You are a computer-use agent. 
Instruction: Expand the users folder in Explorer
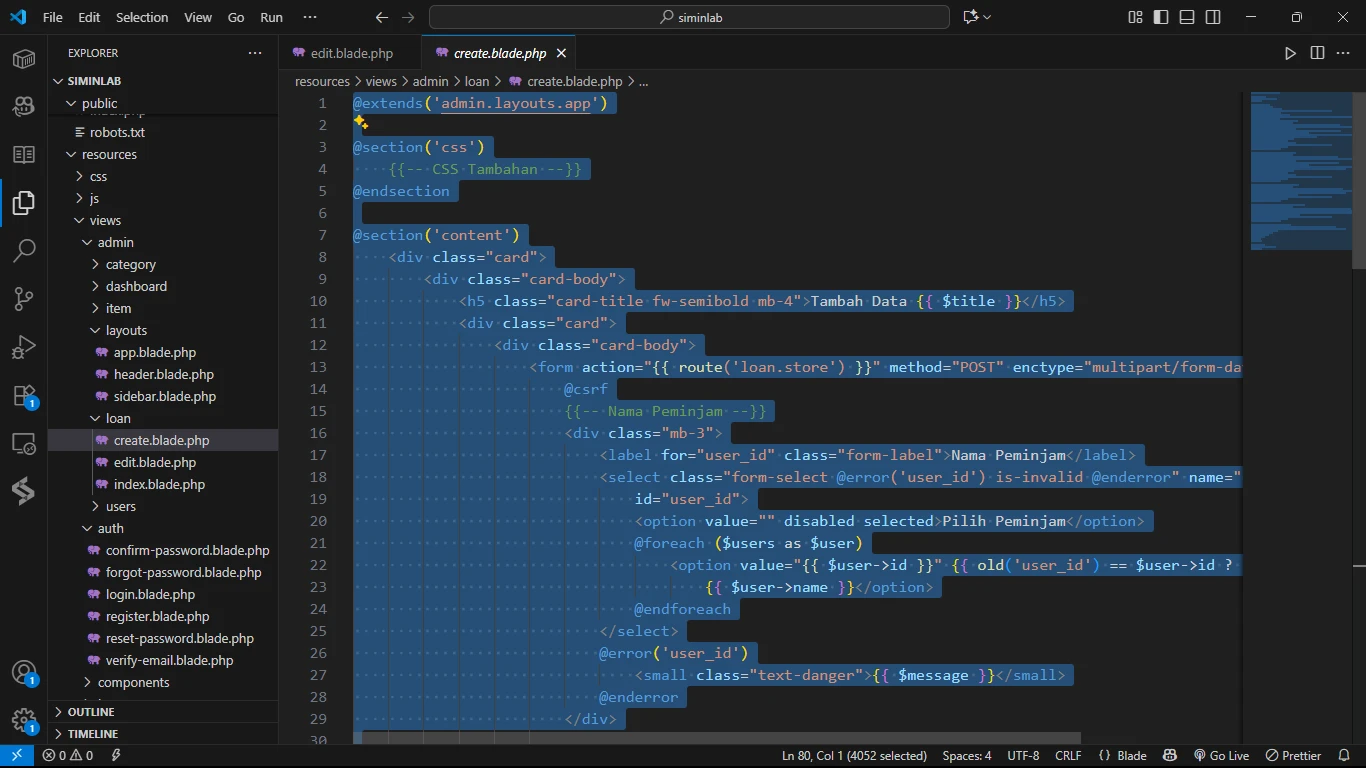click(120, 506)
